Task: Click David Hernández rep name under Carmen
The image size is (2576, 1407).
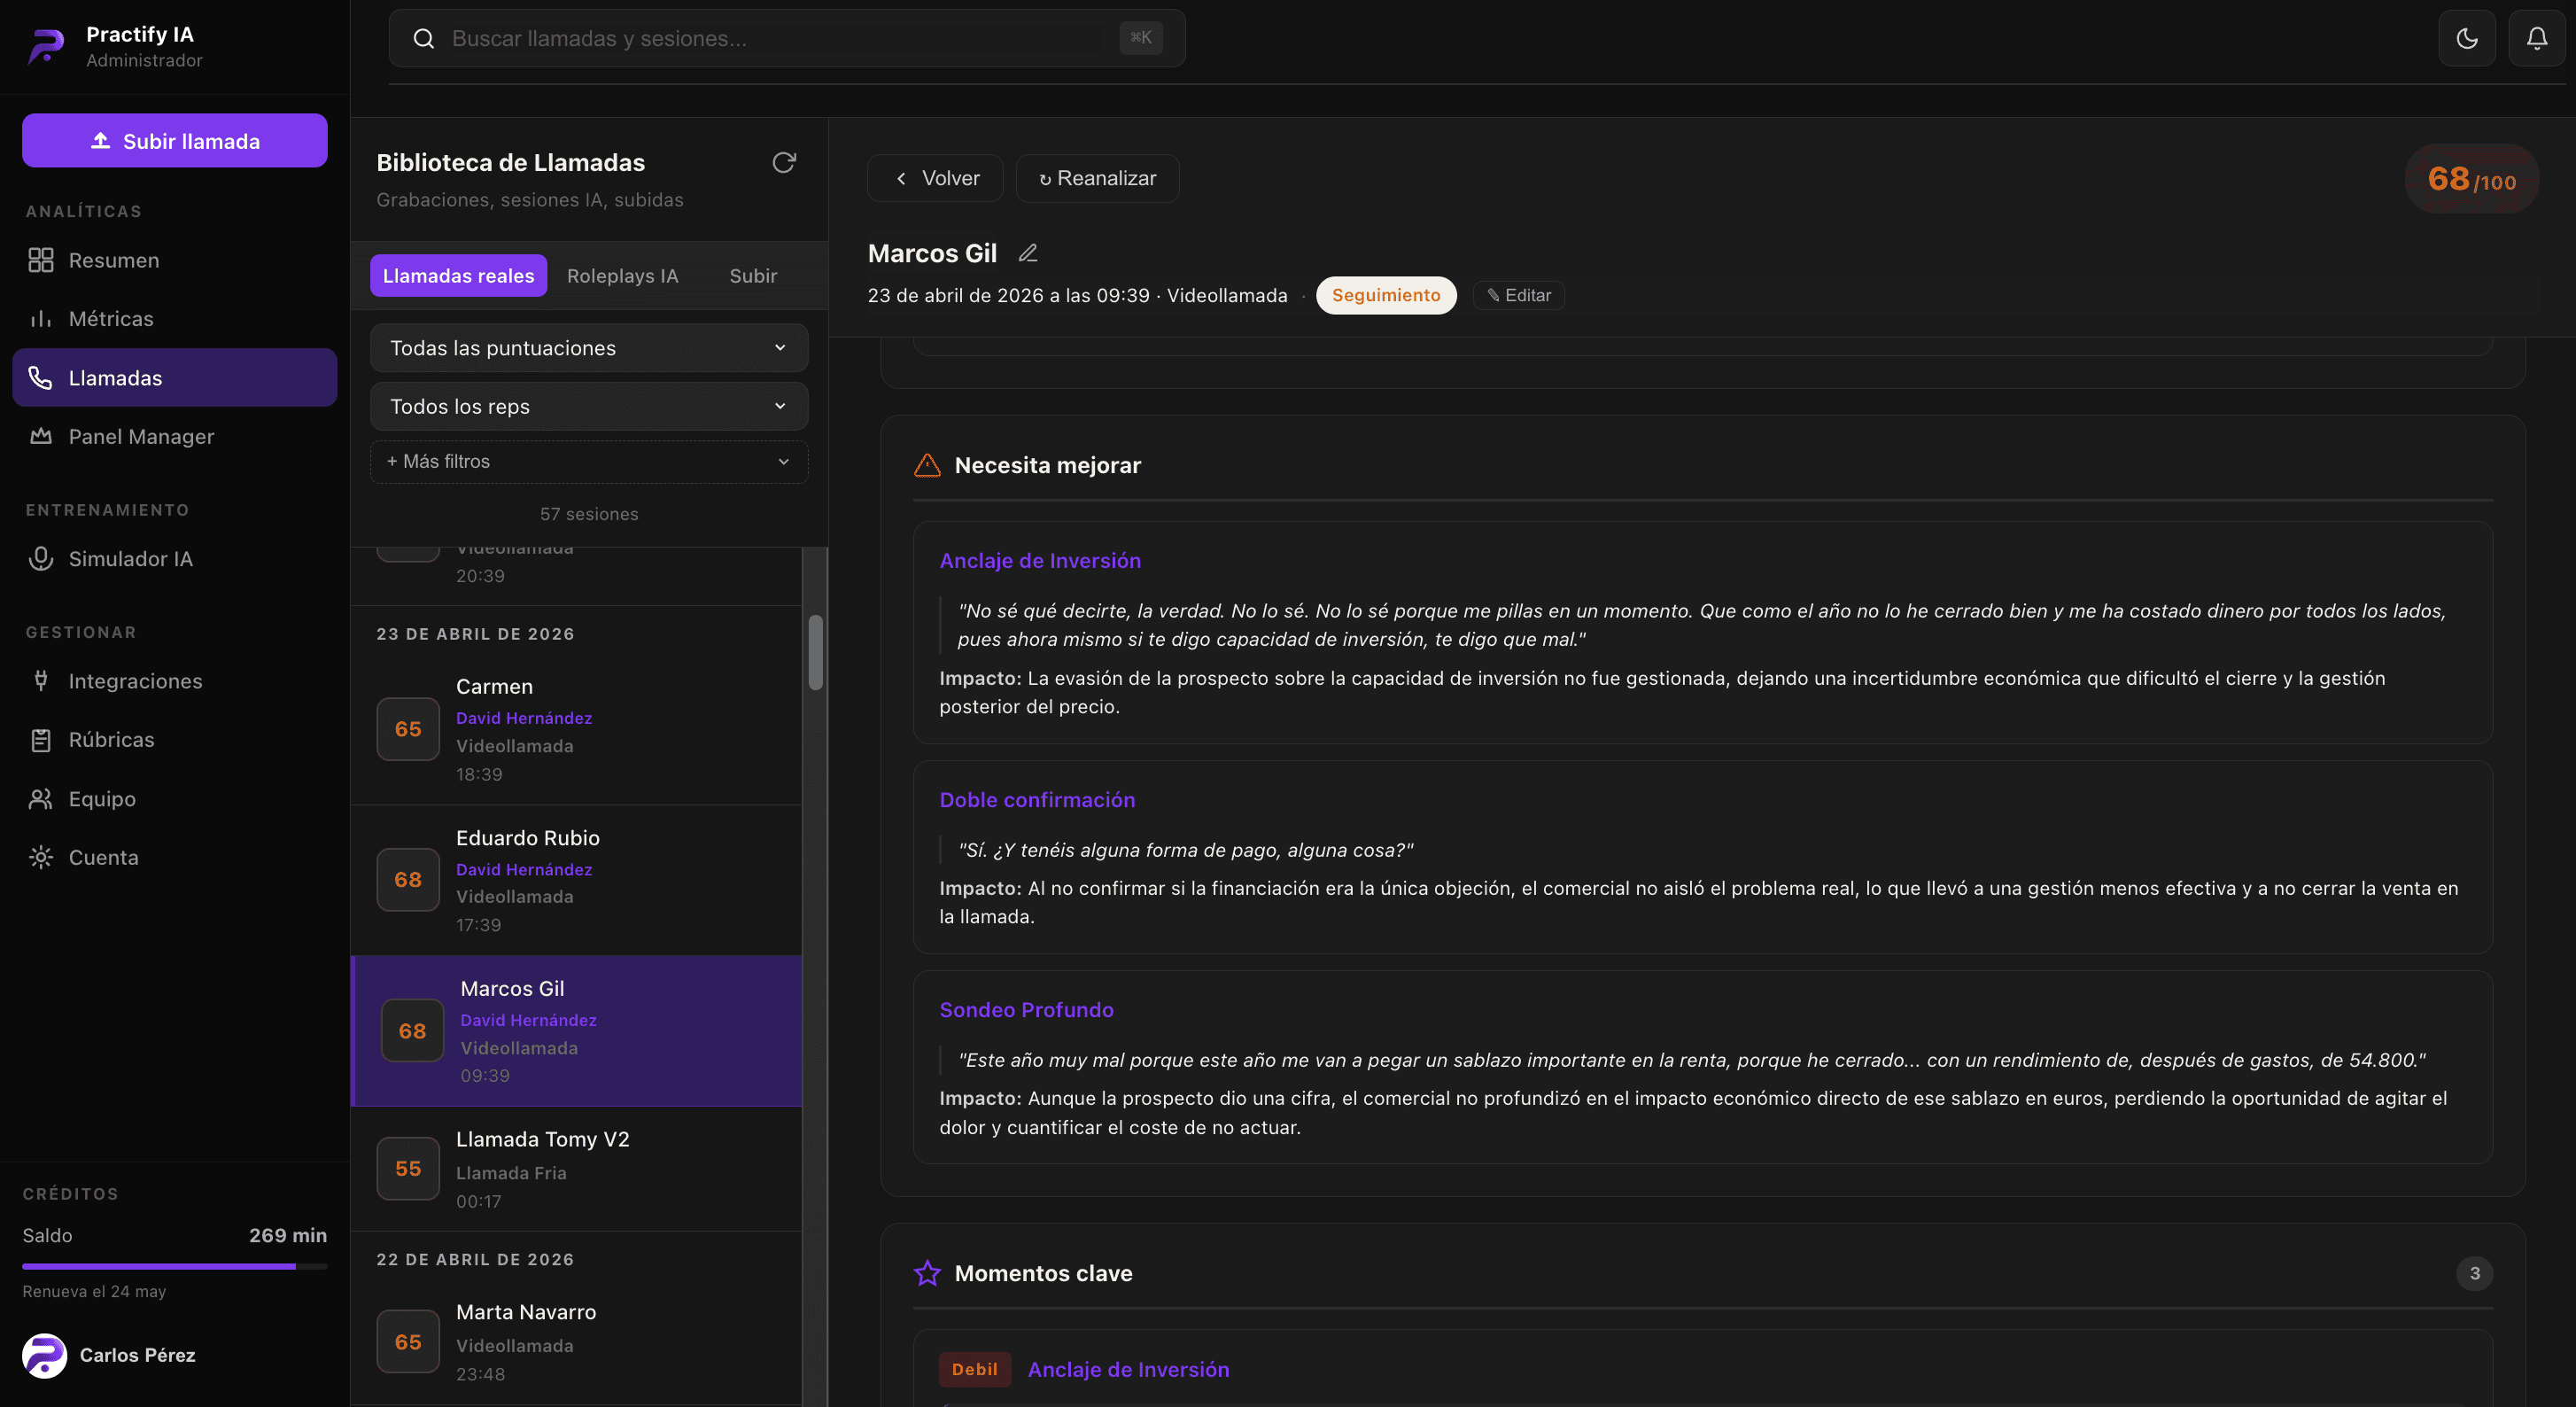Action: (524, 718)
